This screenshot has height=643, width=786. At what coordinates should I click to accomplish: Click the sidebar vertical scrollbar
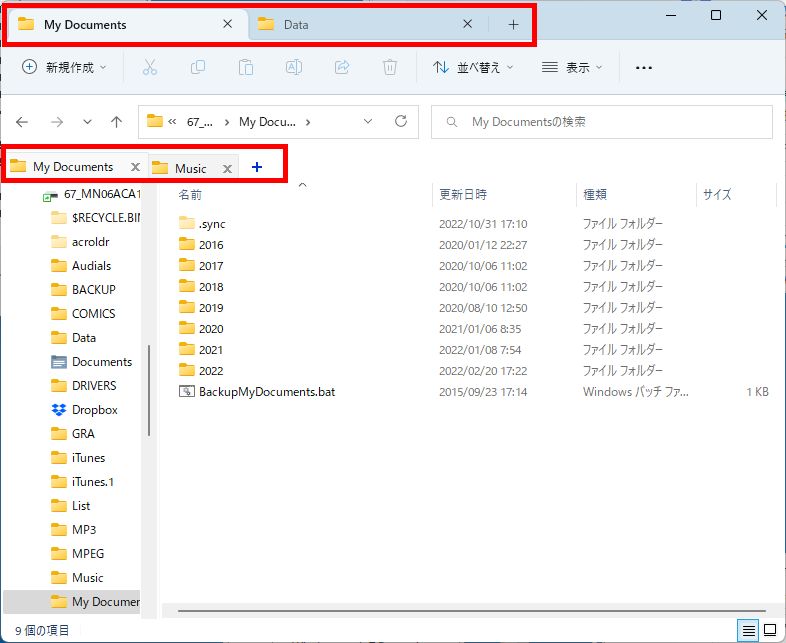[149, 391]
